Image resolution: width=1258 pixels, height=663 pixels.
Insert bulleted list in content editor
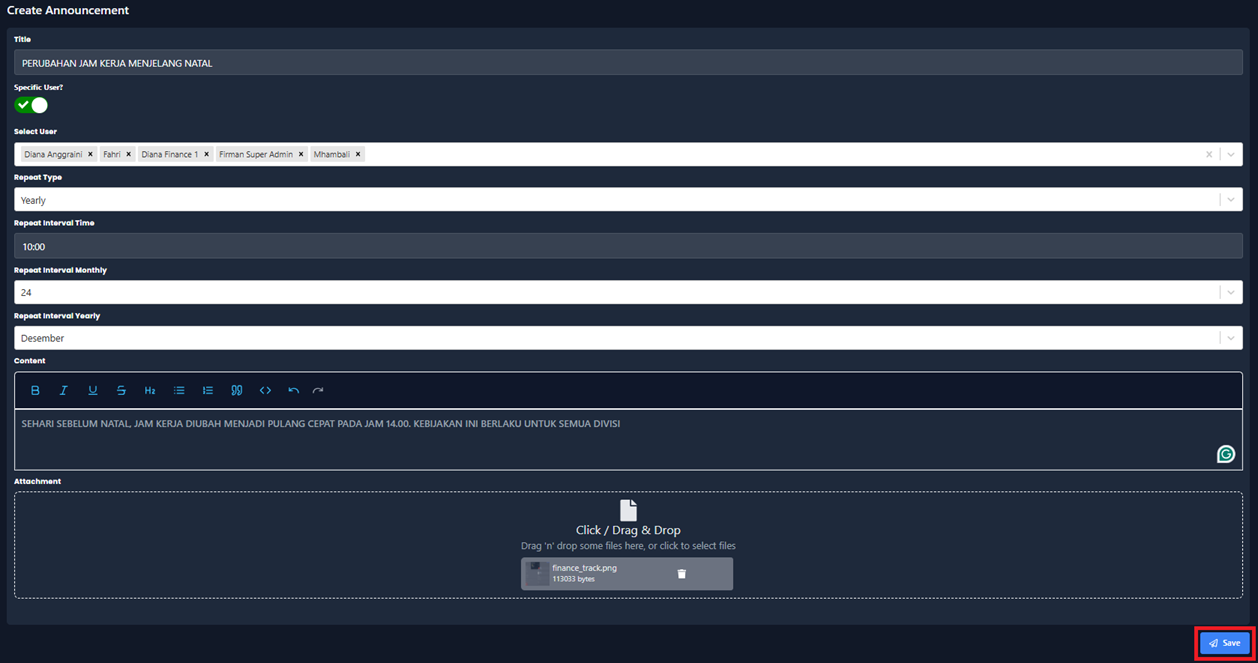[x=179, y=390]
